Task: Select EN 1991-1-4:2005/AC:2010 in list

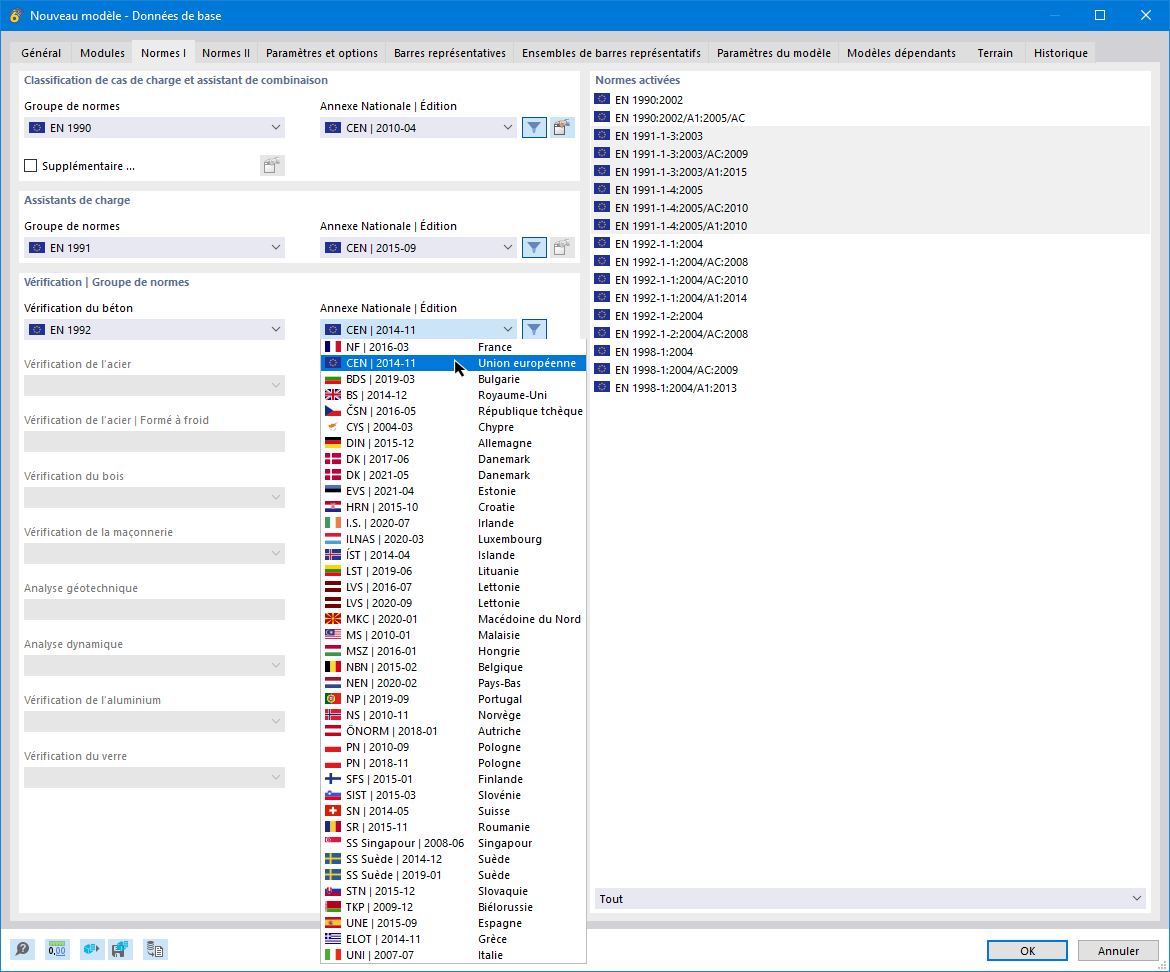Action: (x=871, y=207)
